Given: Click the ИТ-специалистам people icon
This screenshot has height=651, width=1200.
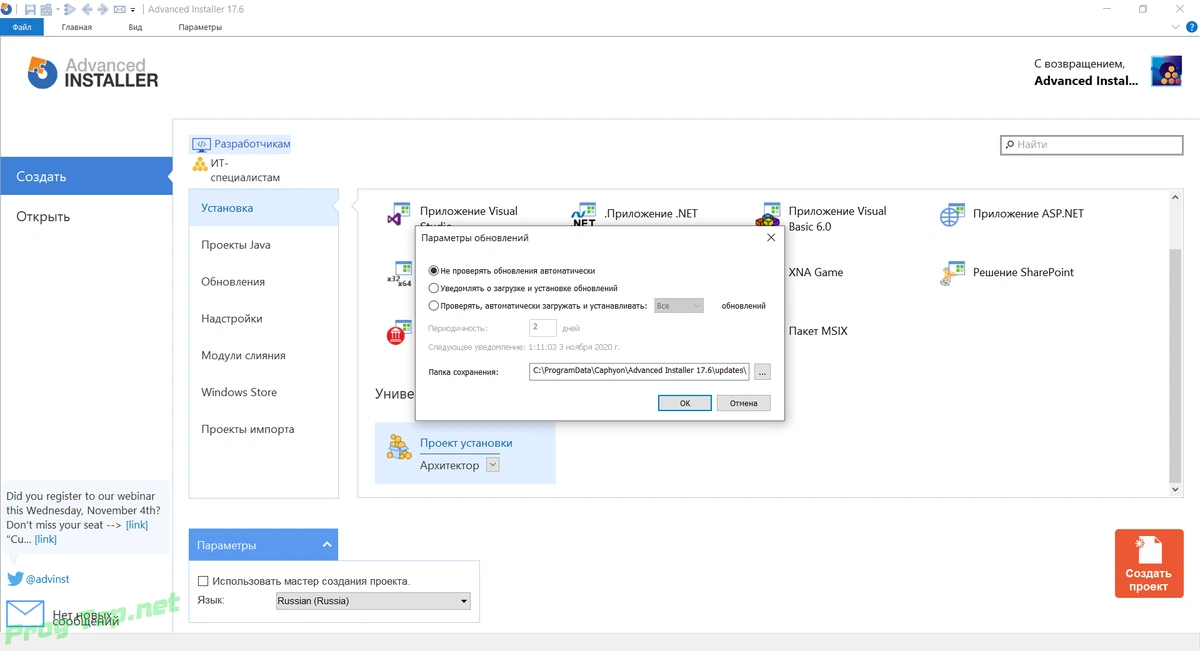Looking at the screenshot, I should (200, 164).
